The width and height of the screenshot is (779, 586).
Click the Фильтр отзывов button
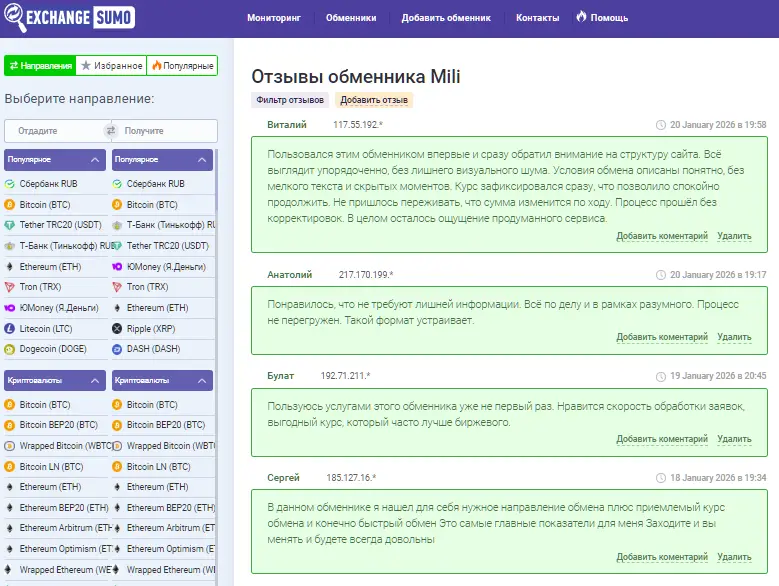click(290, 100)
